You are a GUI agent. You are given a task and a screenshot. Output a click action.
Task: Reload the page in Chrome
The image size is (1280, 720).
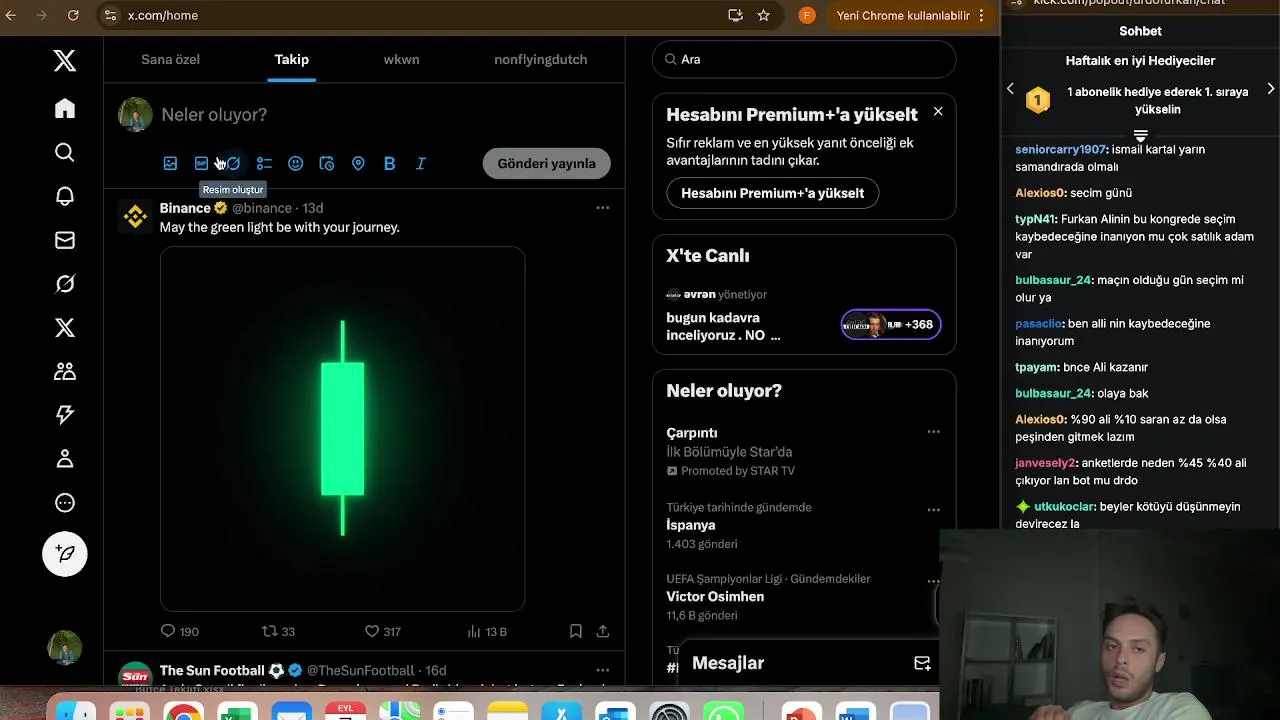coord(73,15)
